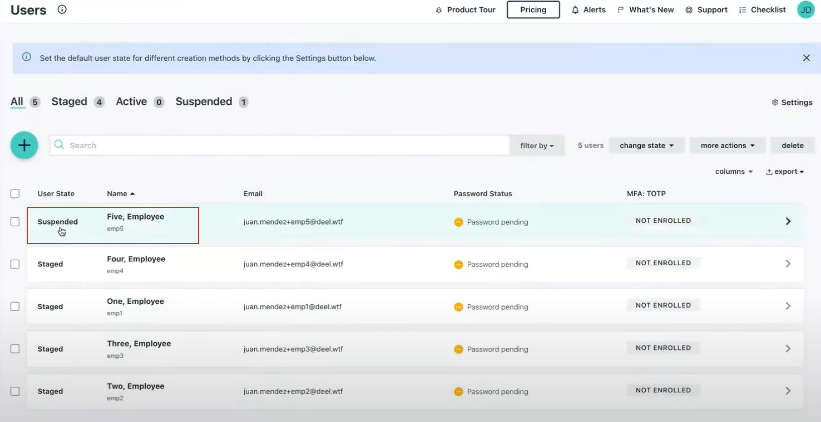The image size is (821, 422).
Task: Expand the One, Employee row chevron
Action: (788, 306)
